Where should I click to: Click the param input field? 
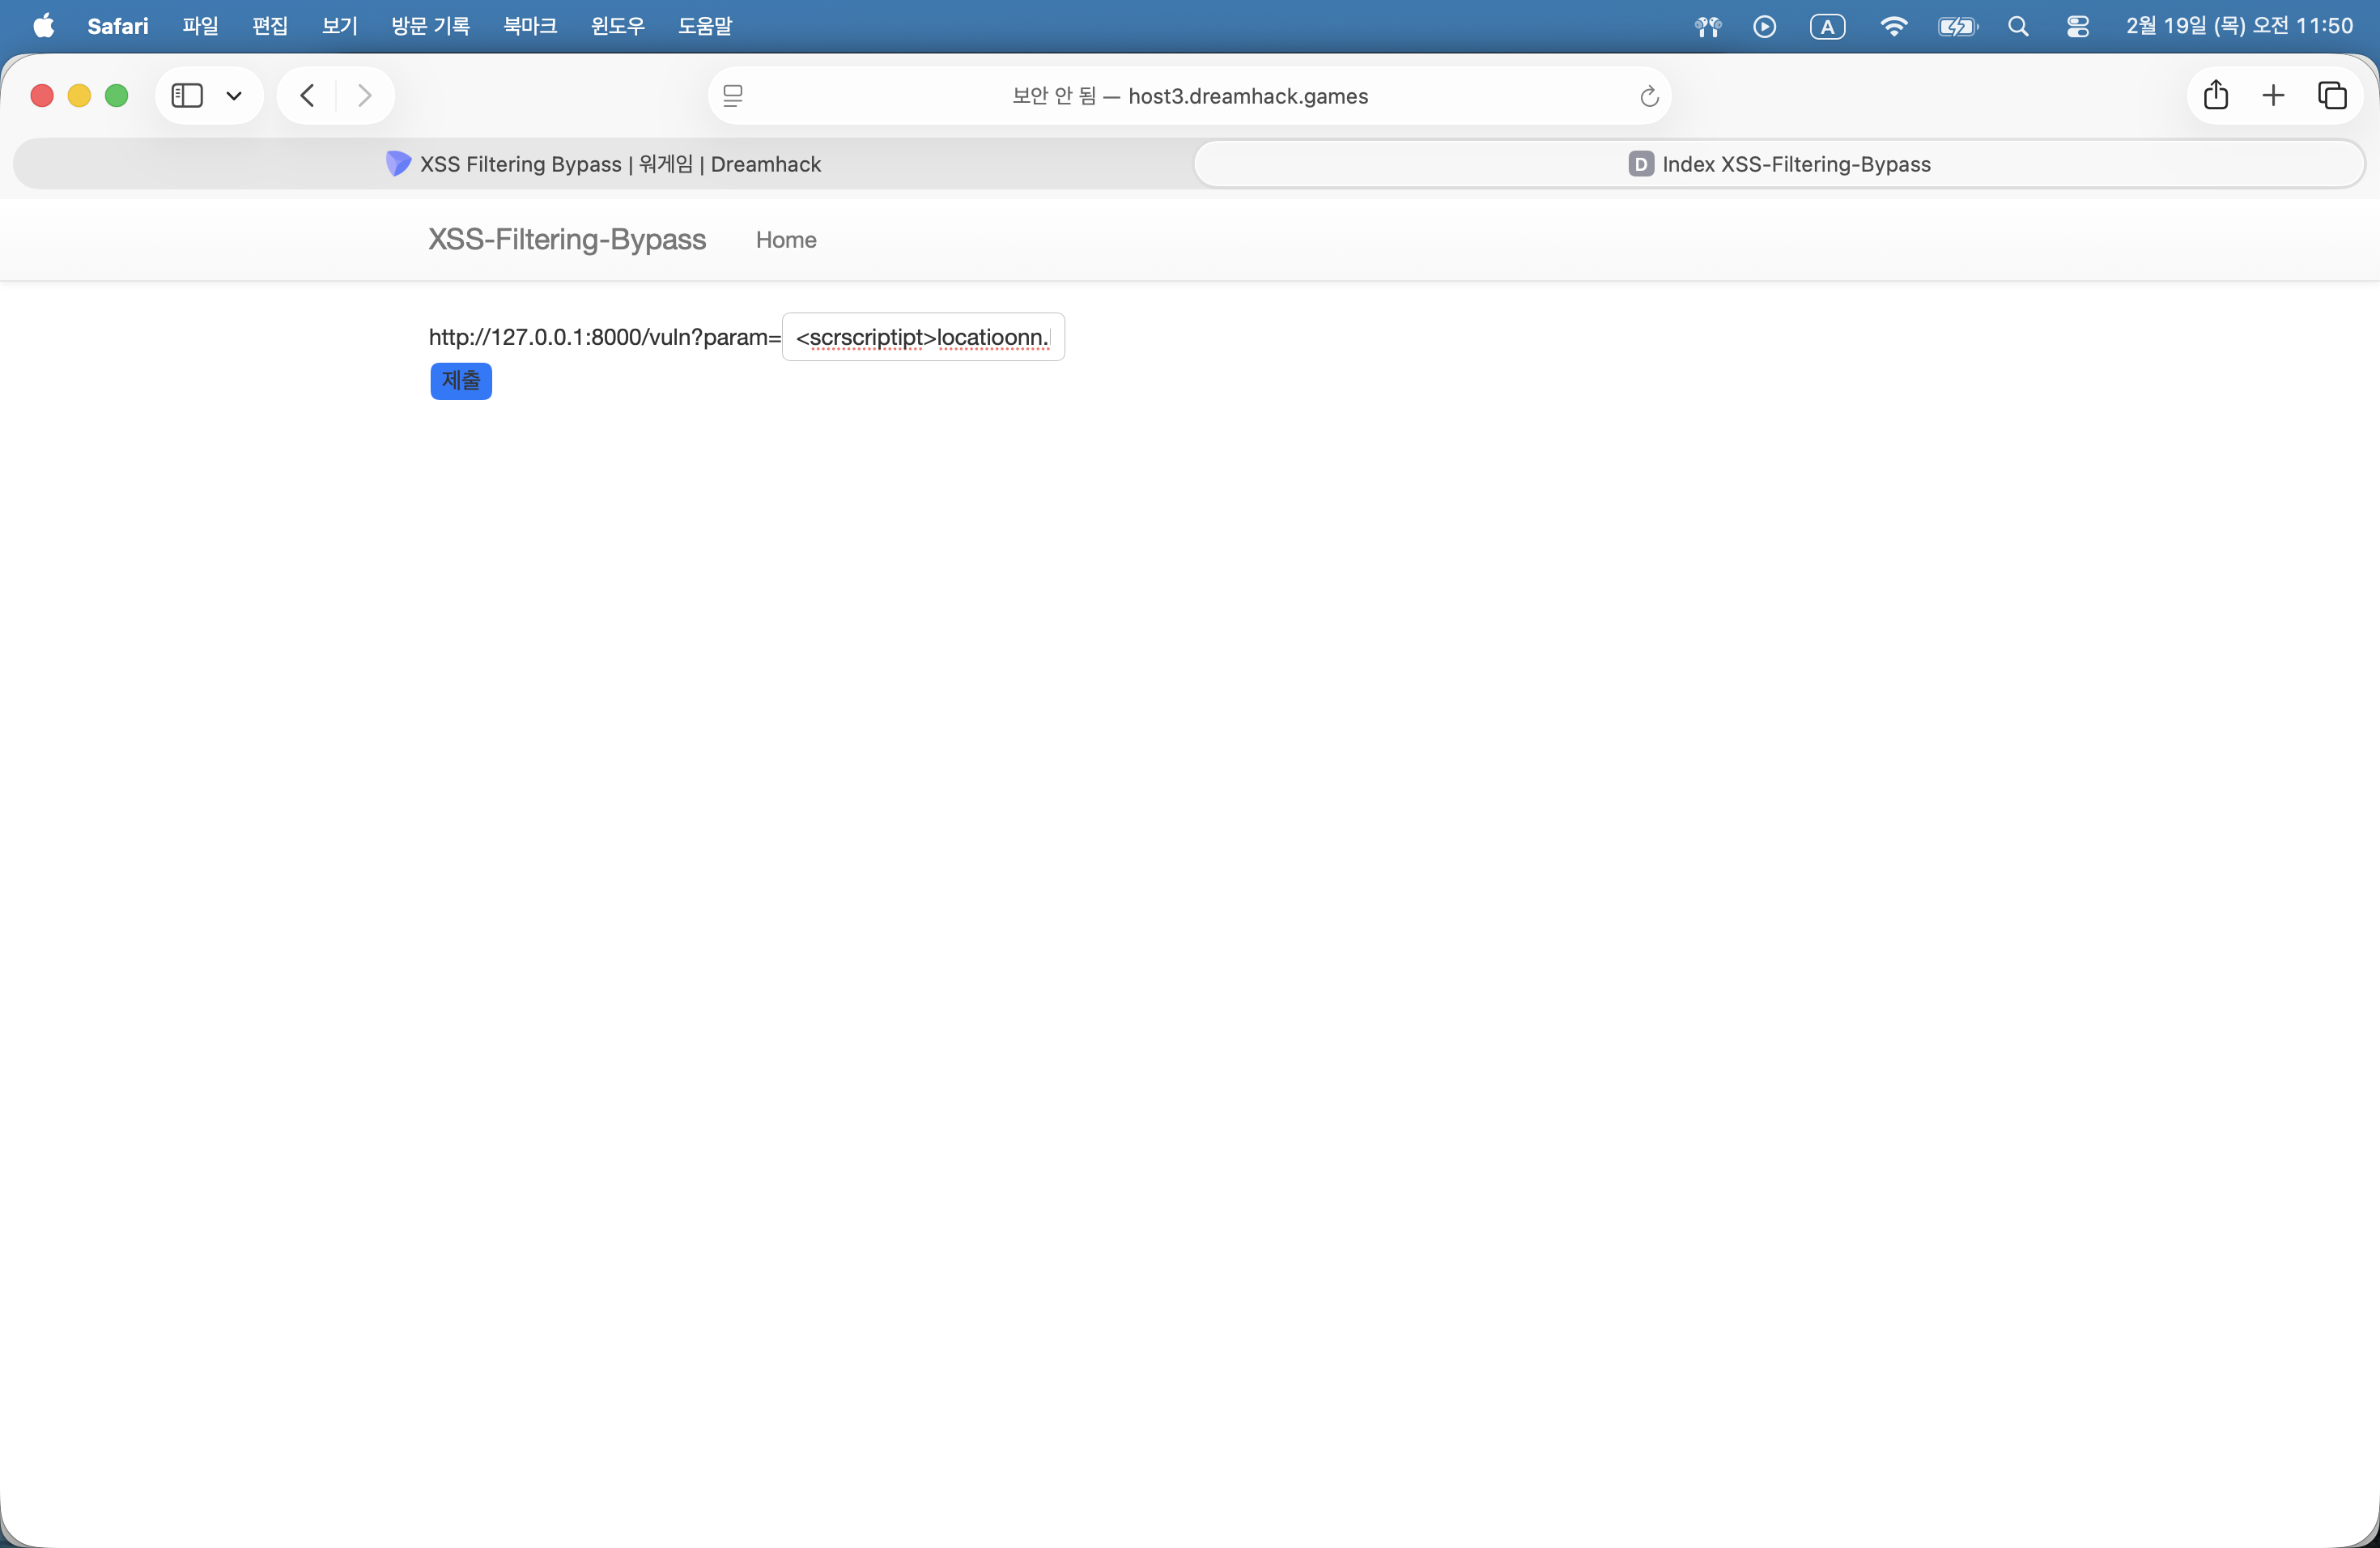[922, 337]
